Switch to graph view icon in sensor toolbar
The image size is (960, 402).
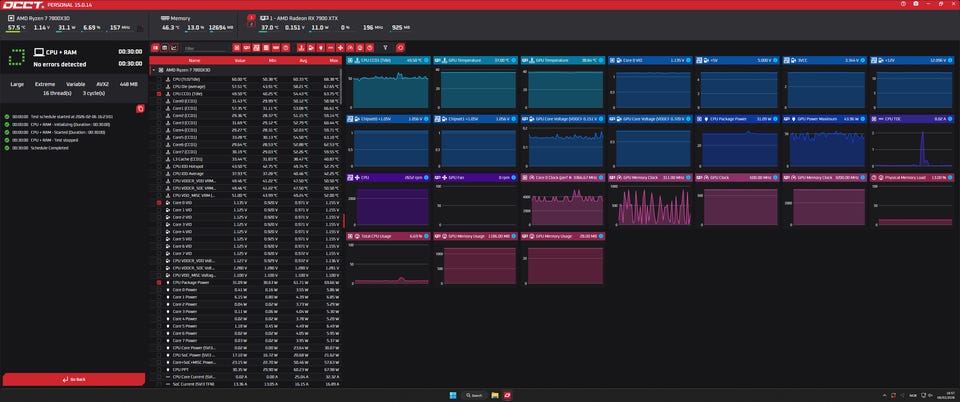pos(175,47)
